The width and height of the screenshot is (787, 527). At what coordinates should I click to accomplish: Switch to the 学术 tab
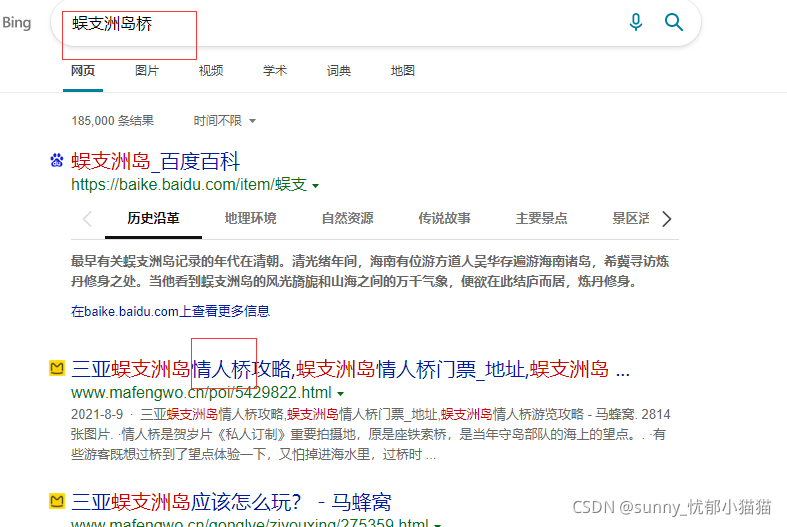[275, 71]
